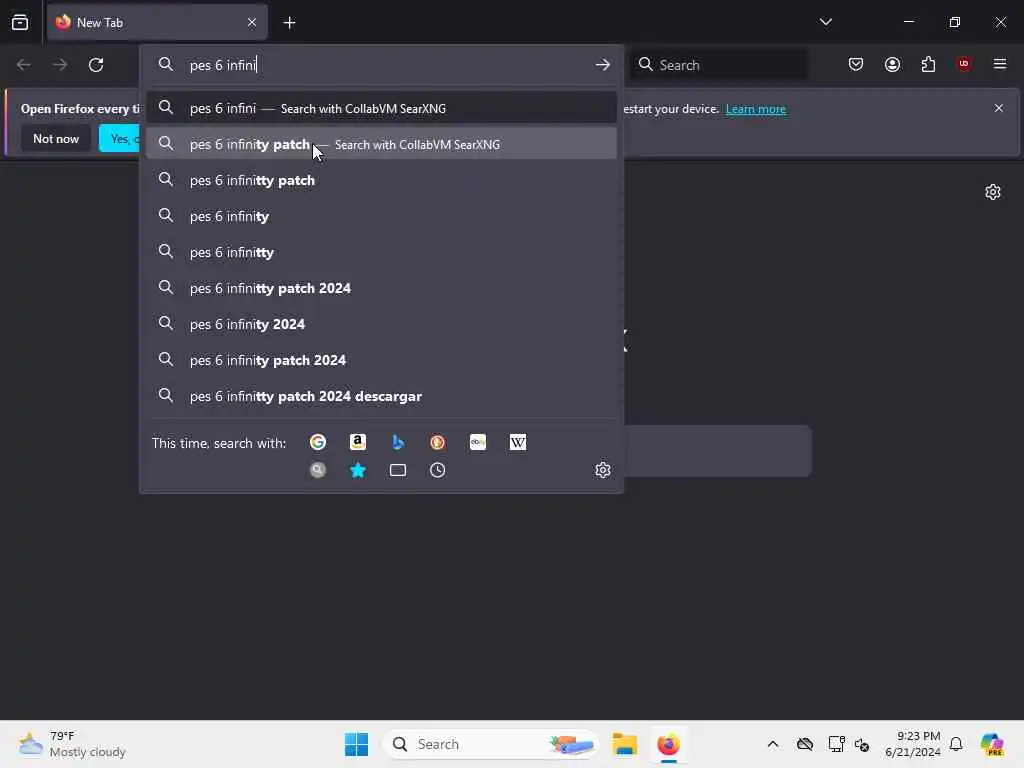The width and height of the screenshot is (1024, 768).
Task: Personalize new tab gear icon
Action: (x=993, y=192)
